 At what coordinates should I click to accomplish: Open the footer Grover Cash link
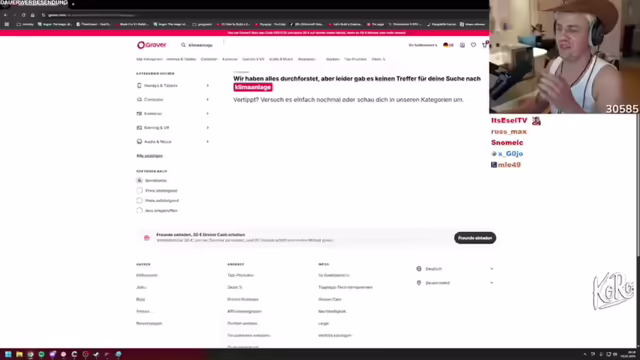(x=330, y=300)
